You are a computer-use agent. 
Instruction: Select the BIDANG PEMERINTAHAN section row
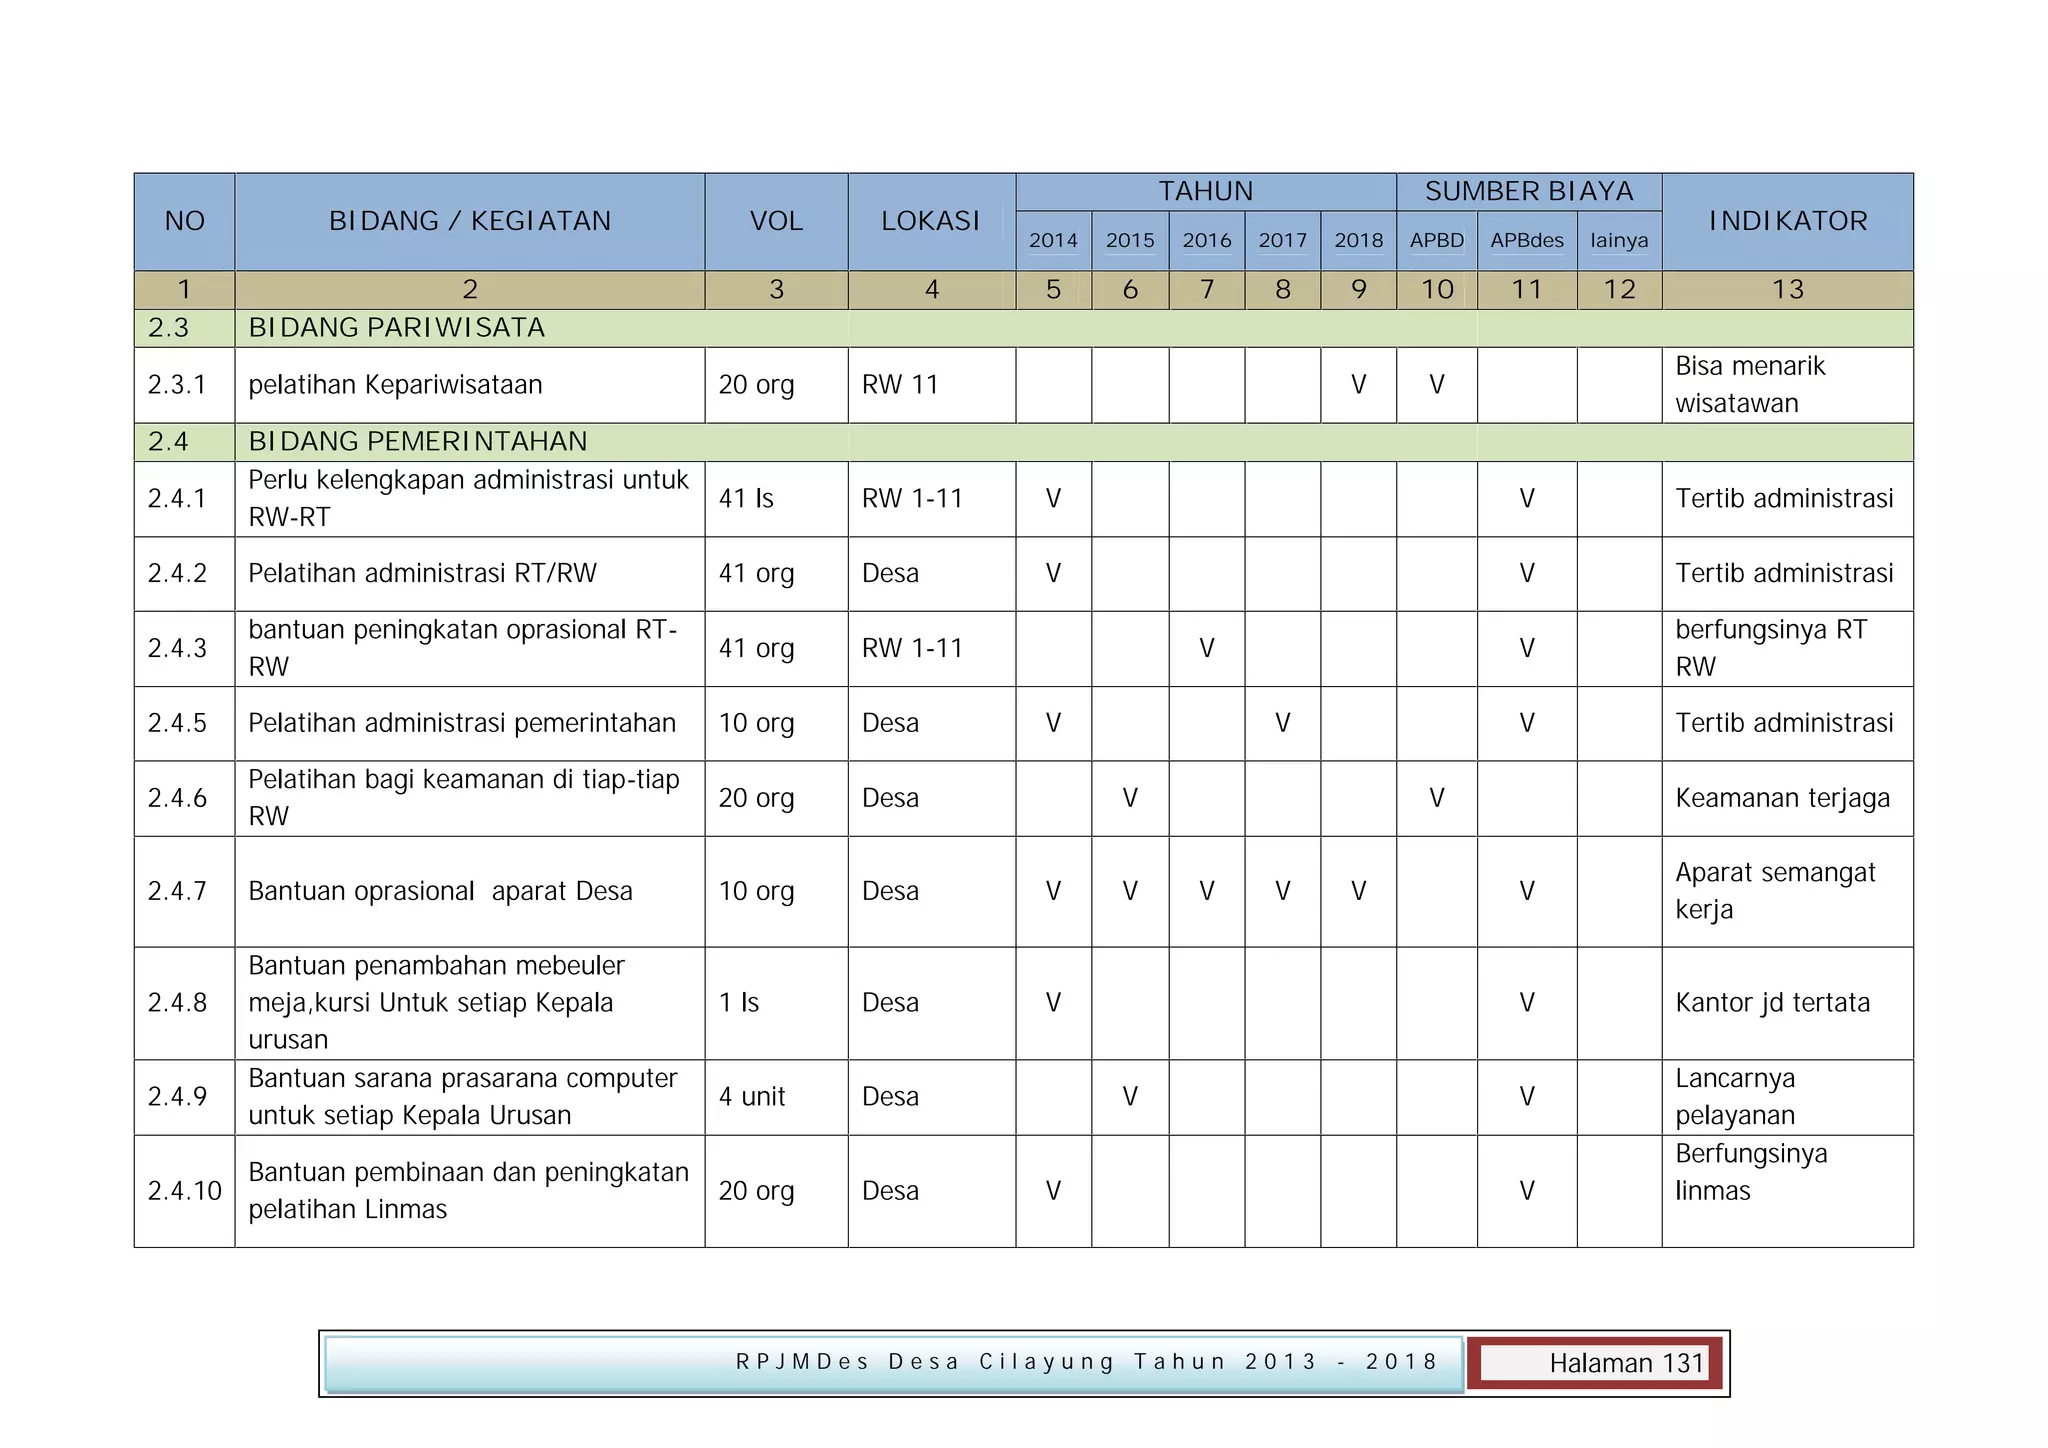(417, 442)
